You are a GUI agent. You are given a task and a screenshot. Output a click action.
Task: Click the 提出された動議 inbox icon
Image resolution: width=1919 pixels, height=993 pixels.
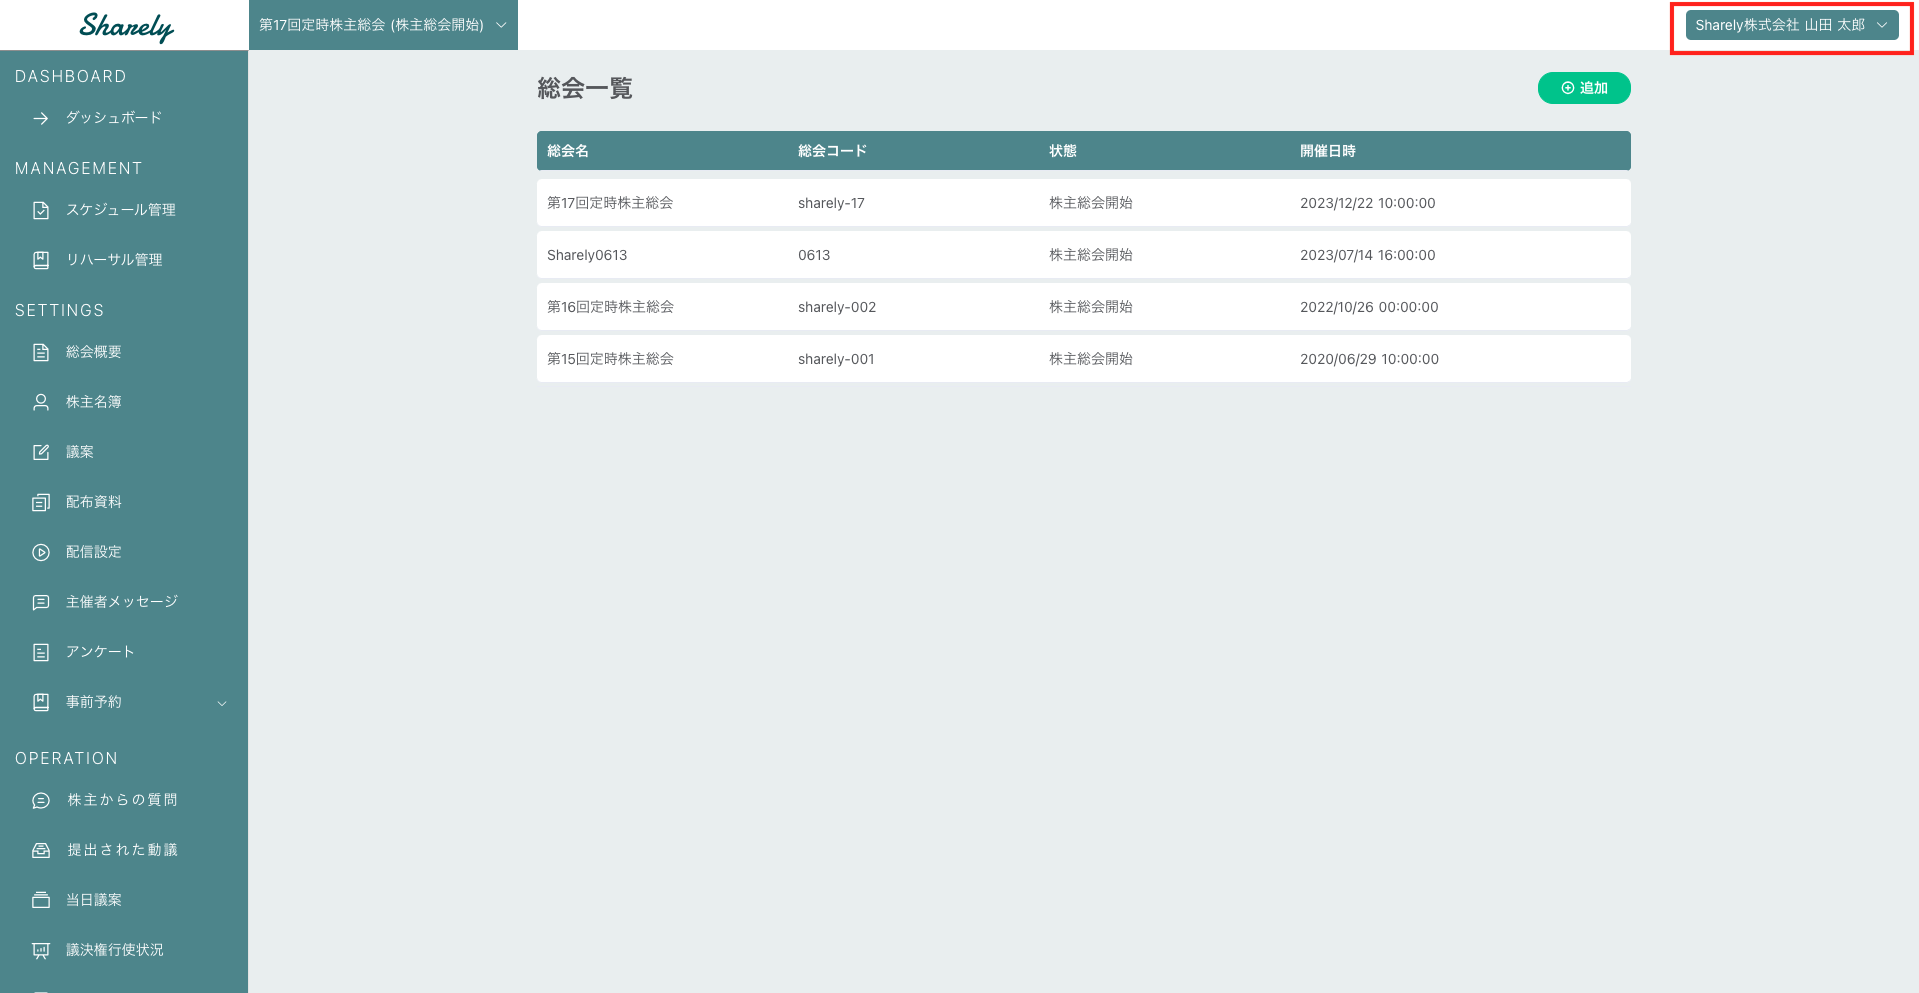point(41,850)
